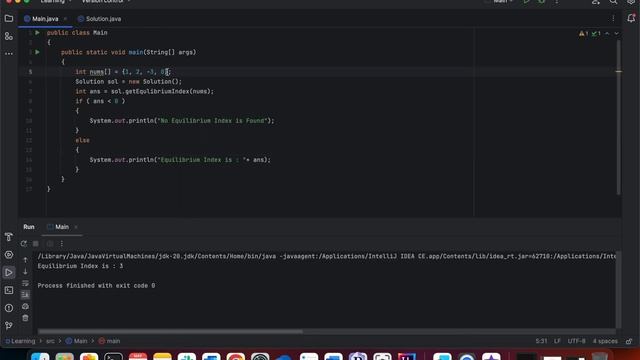This screenshot has width=640, height=360.
Task: Open Run toolbar more options menu
Action: [62, 244]
